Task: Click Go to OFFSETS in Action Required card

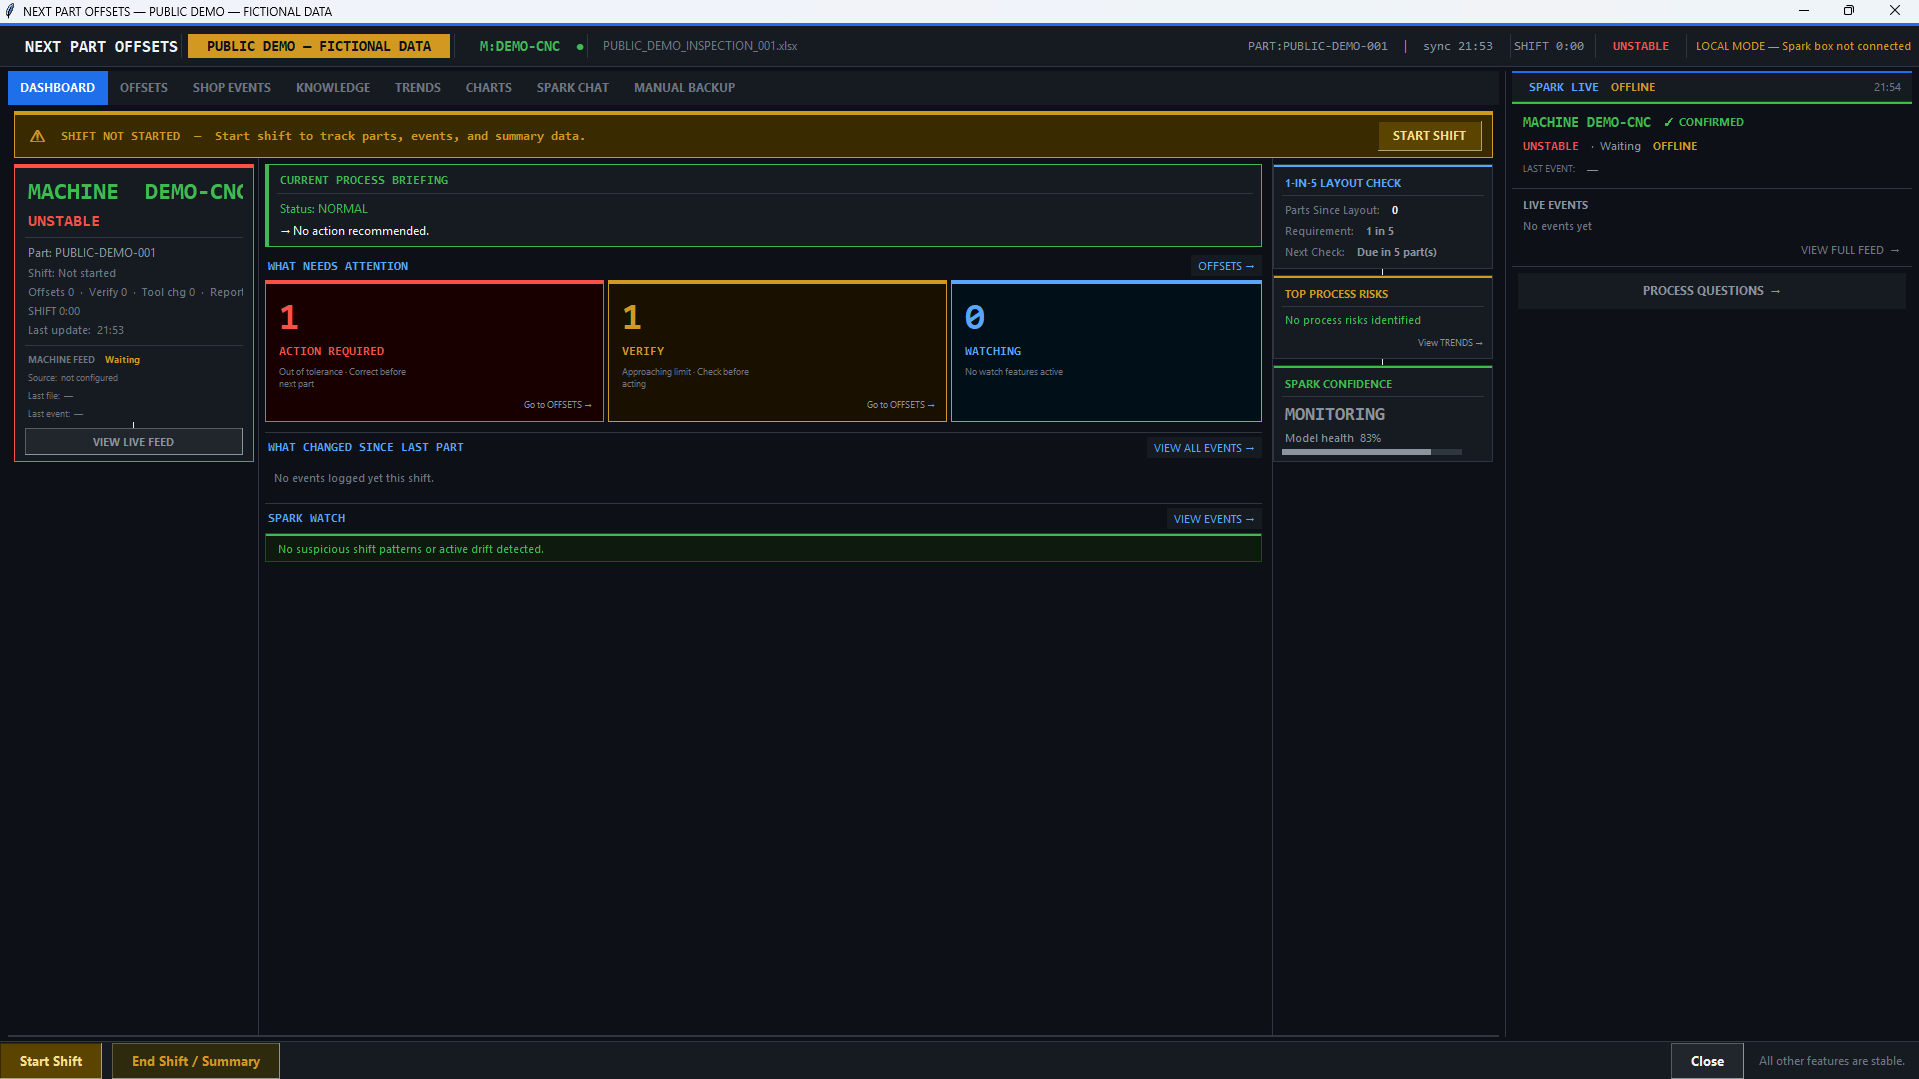Action: click(x=558, y=405)
